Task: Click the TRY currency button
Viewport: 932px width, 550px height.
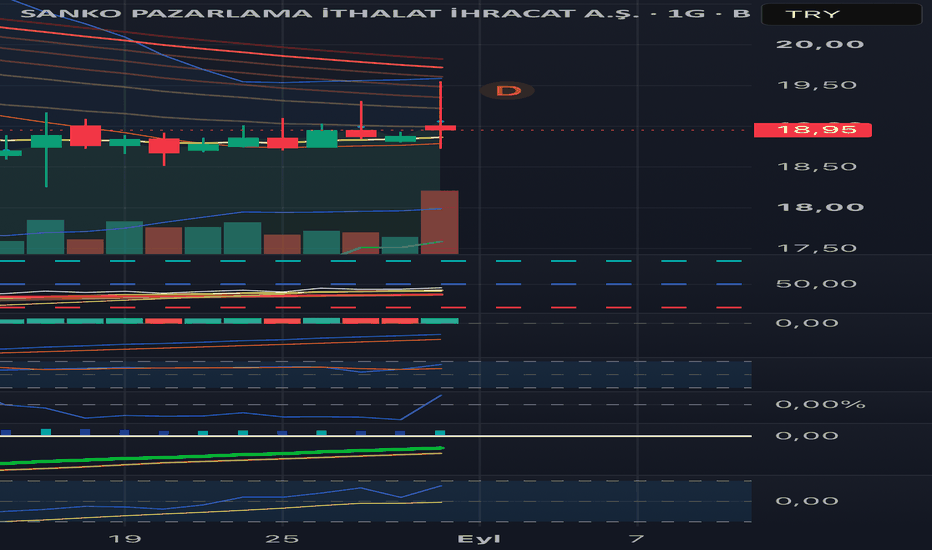Action: [x=841, y=14]
